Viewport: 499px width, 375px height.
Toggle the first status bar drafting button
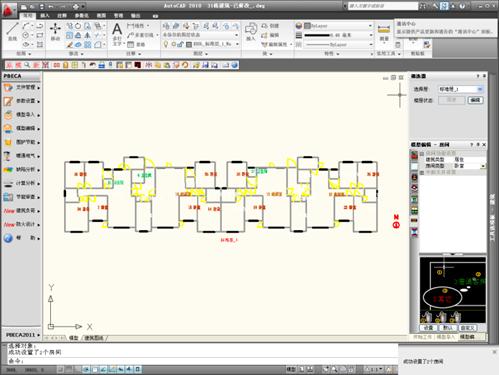coord(60,369)
